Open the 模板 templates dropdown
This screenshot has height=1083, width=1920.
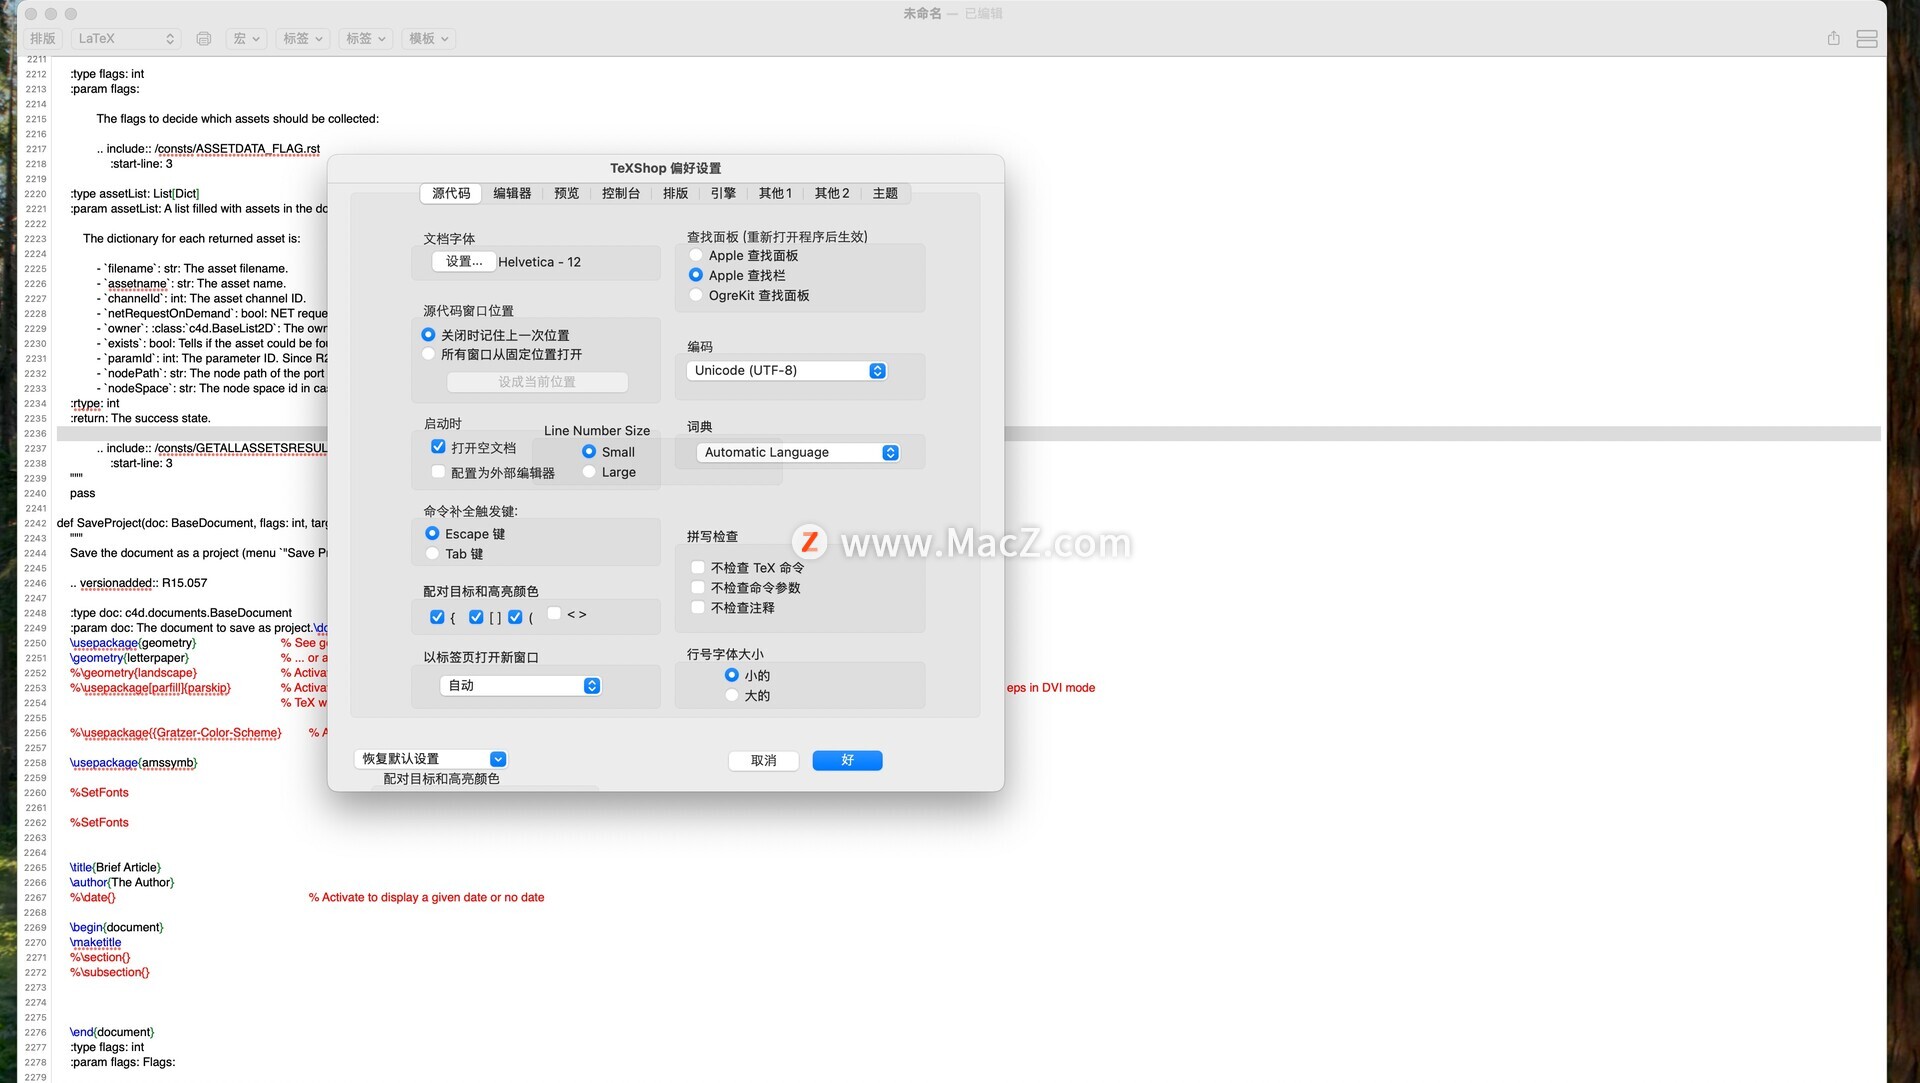(x=428, y=39)
